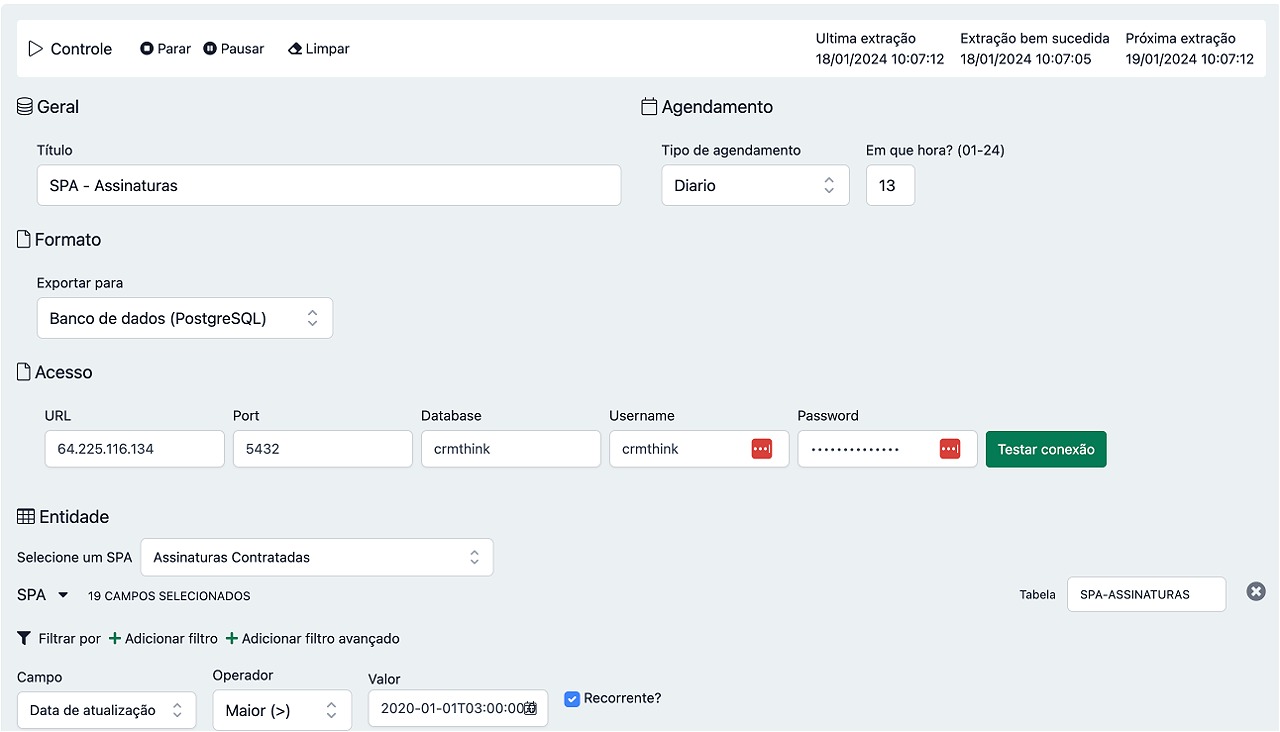The image size is (1280, 732).
Task: Pause extraction with the Pausar button
Action: click(x=233, y=49)
